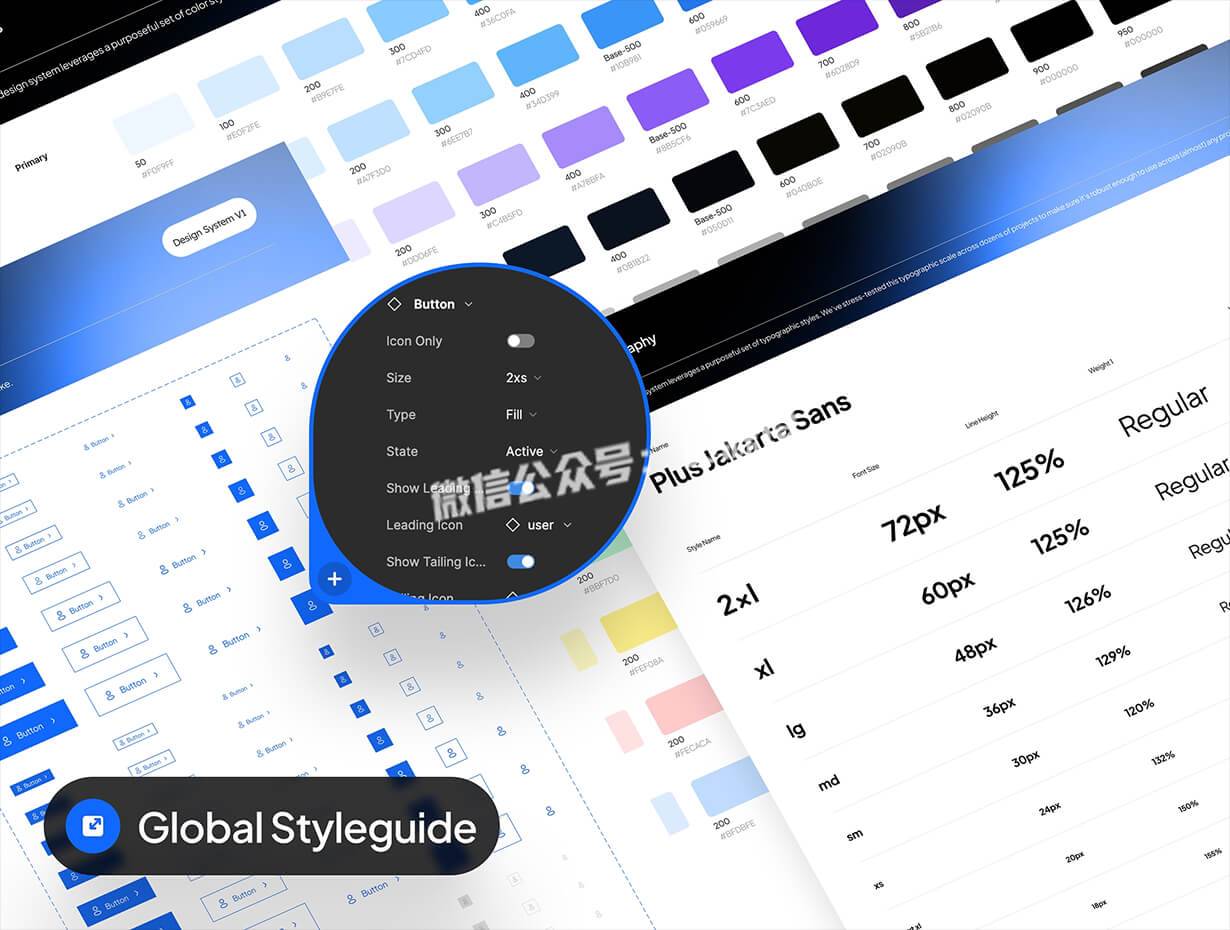Click the 132% line height value

click(x=1163, y=759)
